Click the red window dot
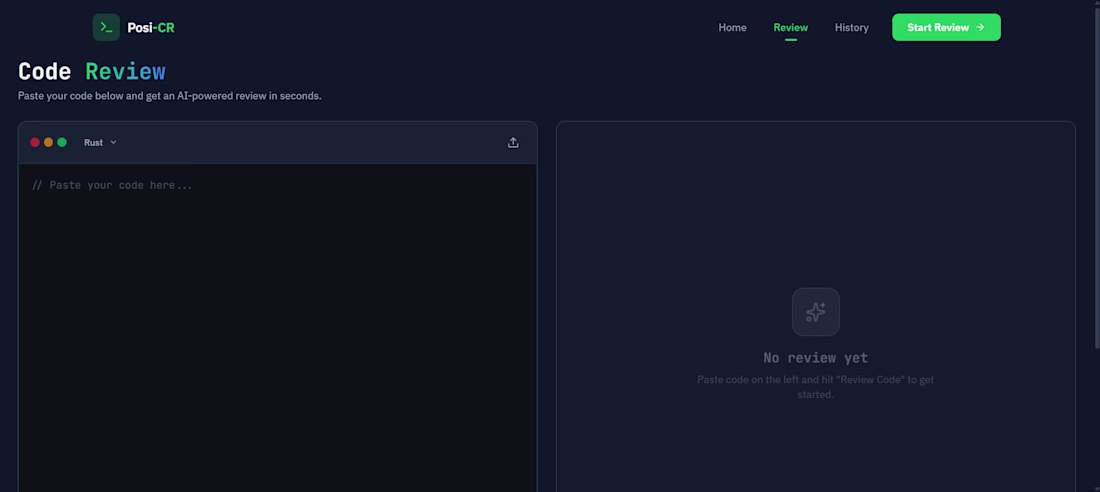Screen dimensions: 1100x492 (35, 142)
